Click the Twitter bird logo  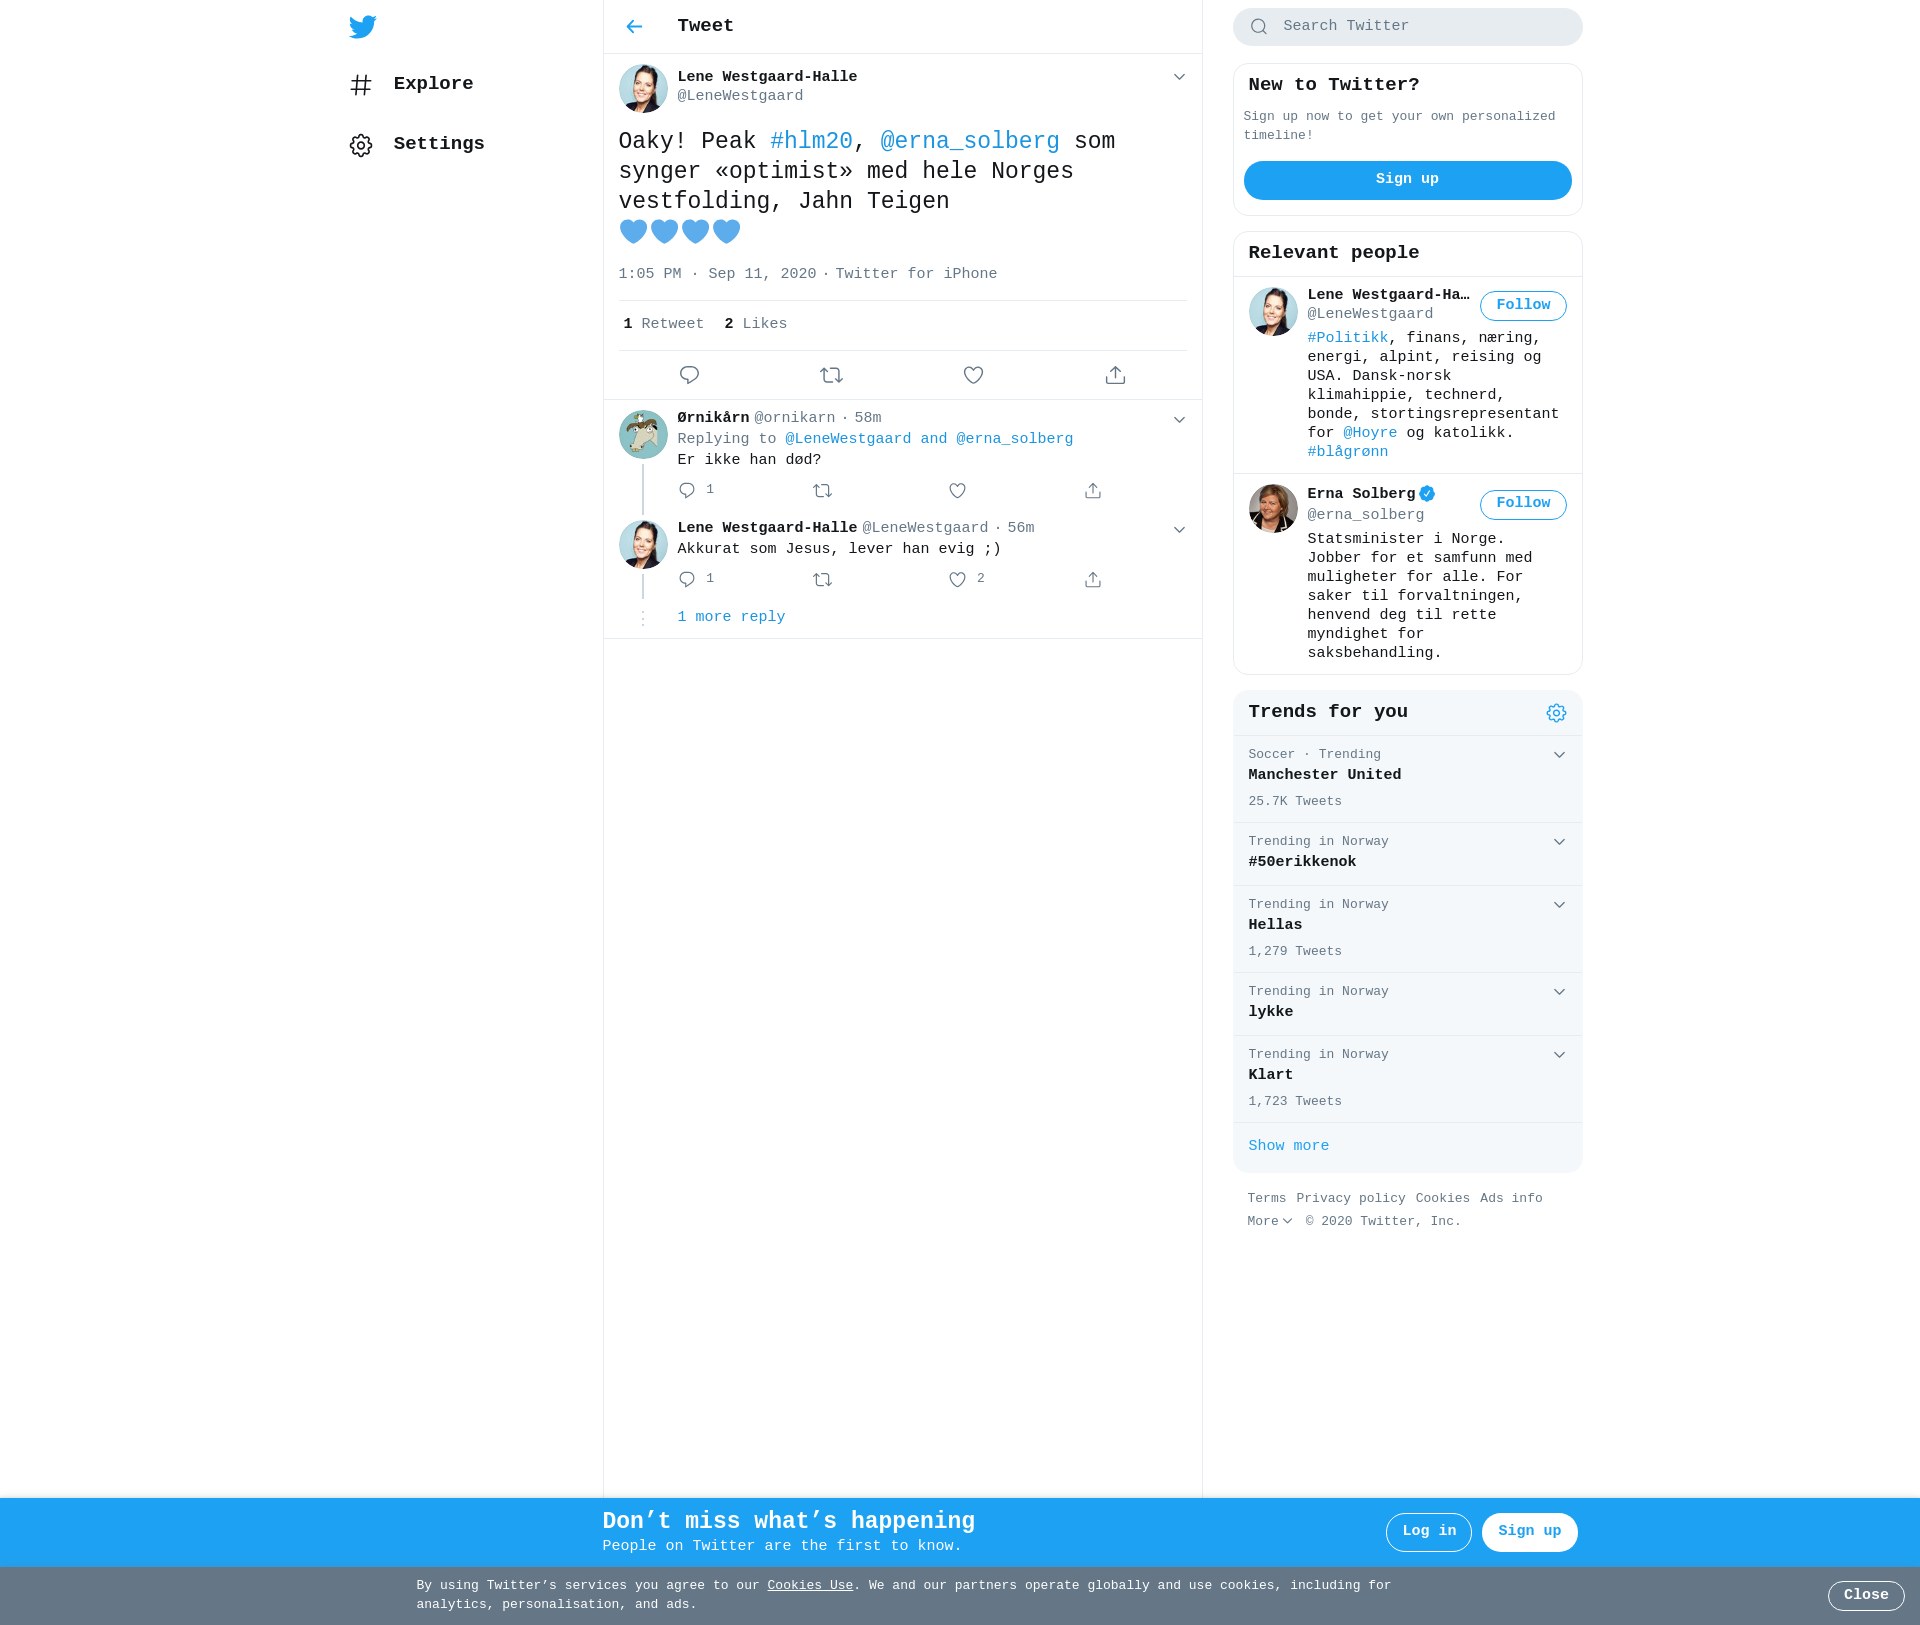click(x=363, y=27)
